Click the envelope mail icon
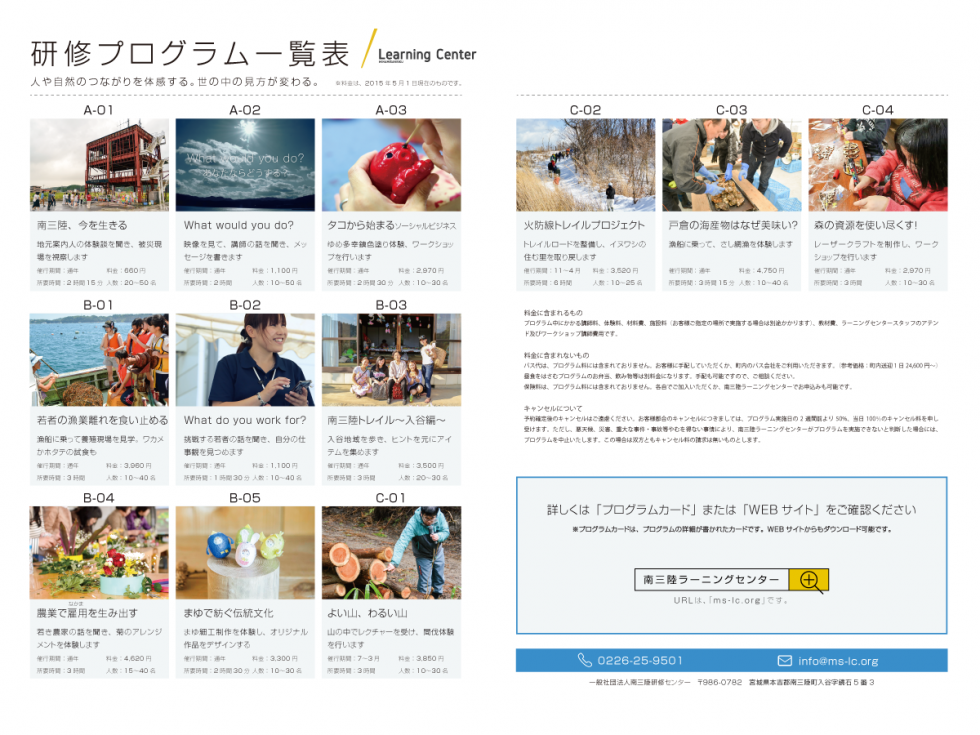Screen dimensions: 980x735 [785, 661]
